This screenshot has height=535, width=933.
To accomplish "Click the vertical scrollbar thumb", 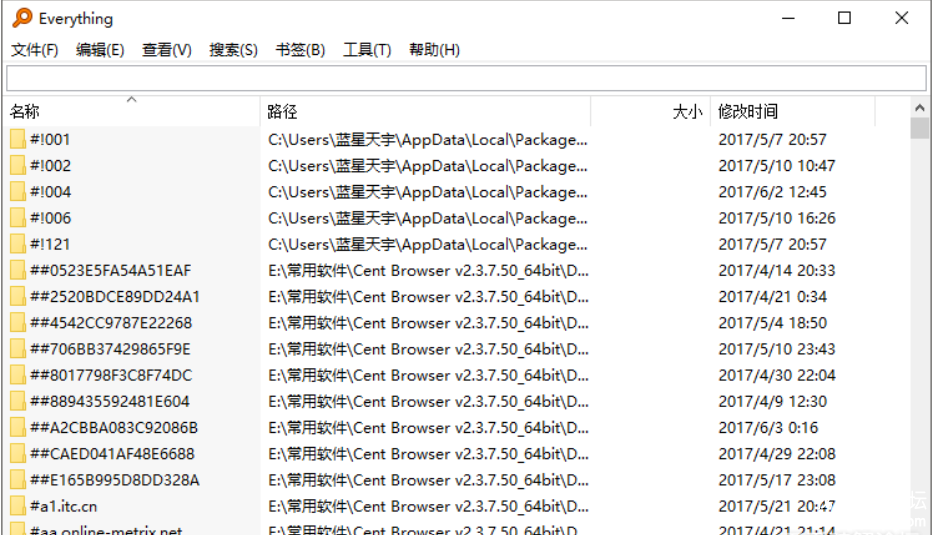I will (x=919, y=128).
